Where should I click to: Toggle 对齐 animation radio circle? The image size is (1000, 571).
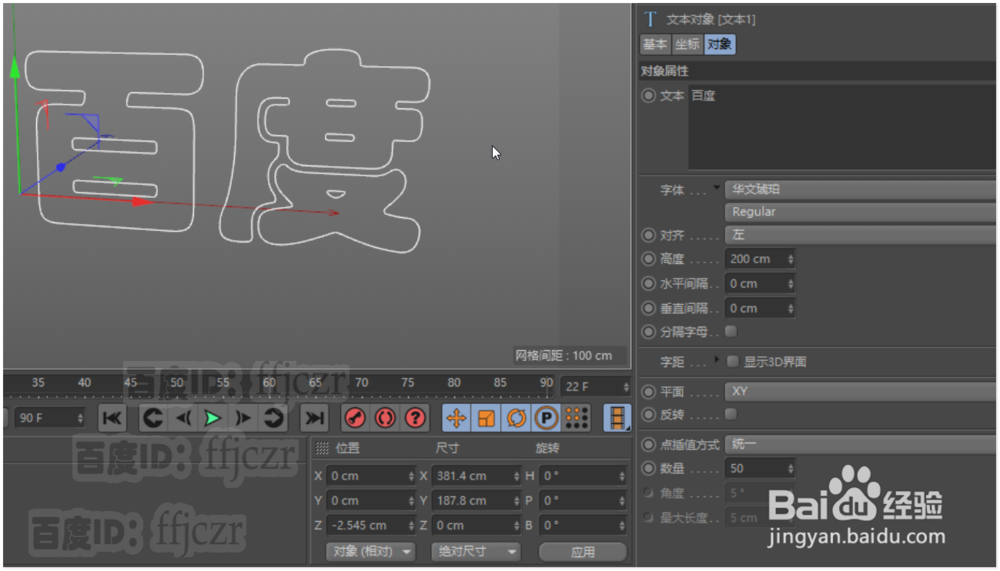click(649, 235)
